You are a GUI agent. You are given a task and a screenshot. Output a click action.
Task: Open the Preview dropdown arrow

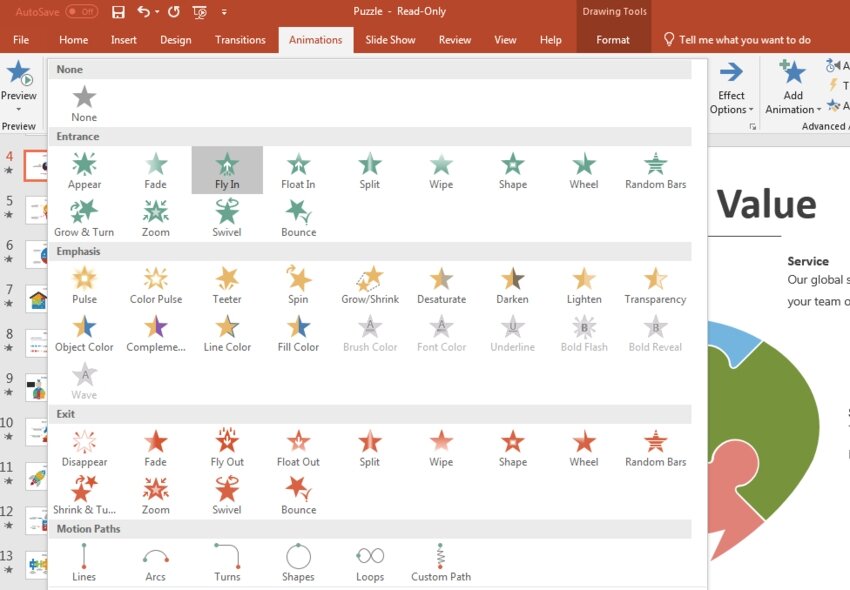coord(18,109)
